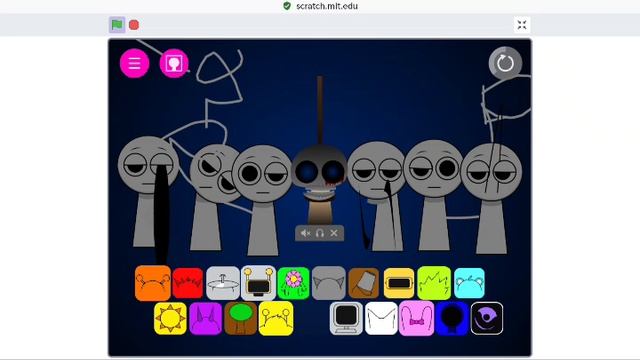Select the blue icon with black circle
Viewport: 640px width, 360px height.
(452, 318)
